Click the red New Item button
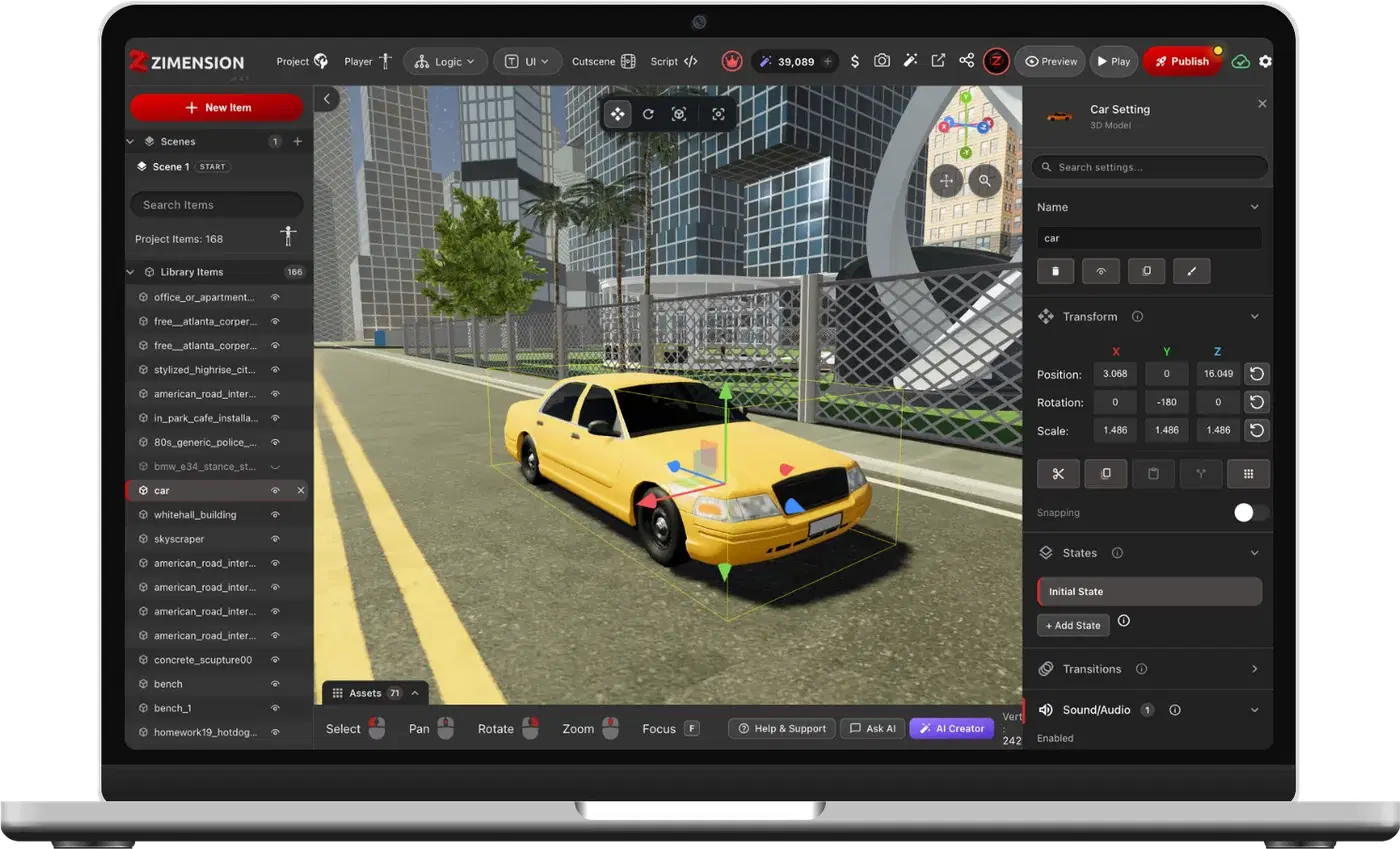 (217, 107)
